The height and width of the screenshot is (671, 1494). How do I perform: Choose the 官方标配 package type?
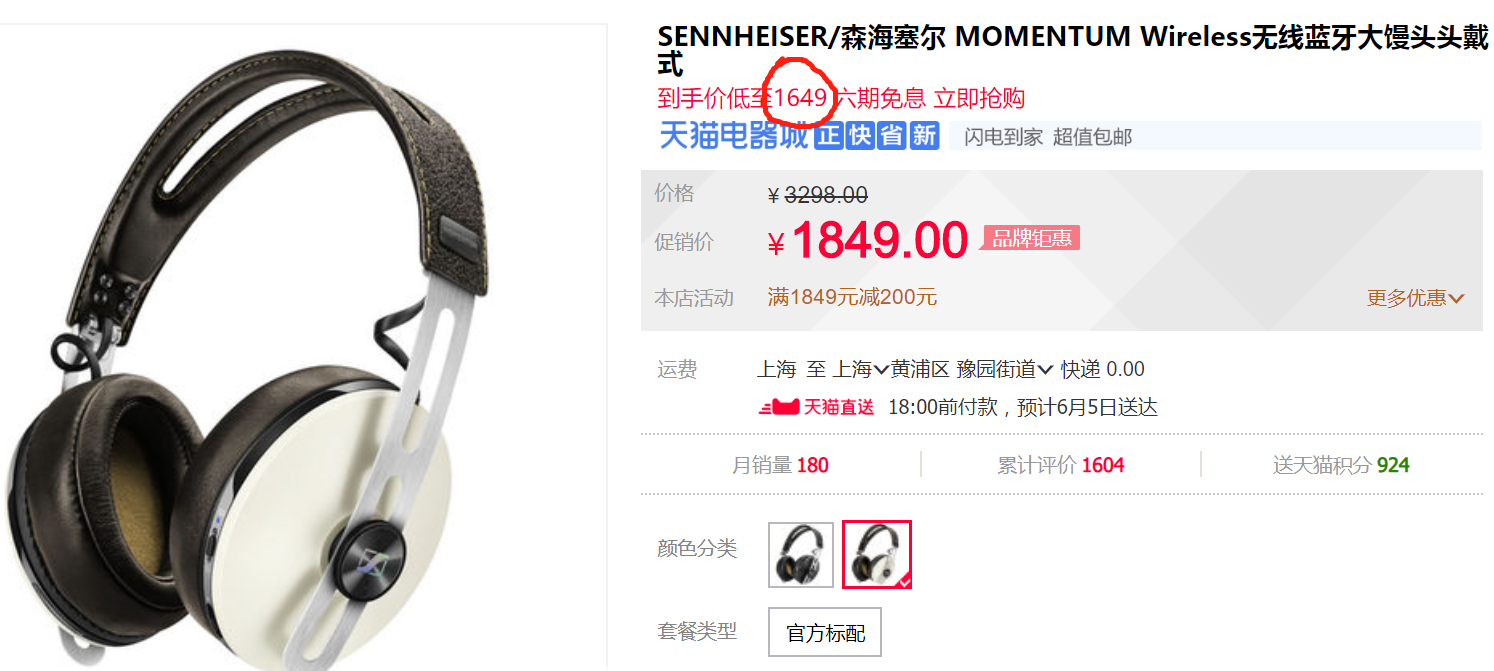pos(825,632)
